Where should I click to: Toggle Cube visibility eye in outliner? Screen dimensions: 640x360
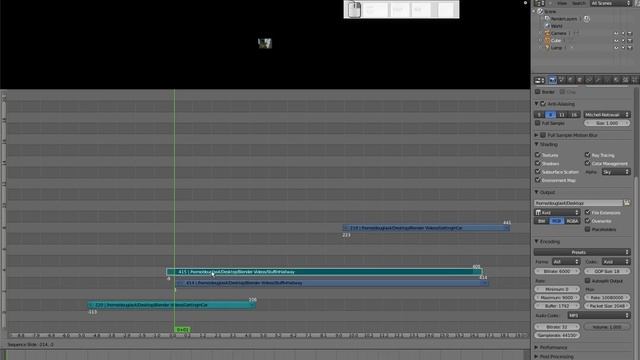click(616, 40)
